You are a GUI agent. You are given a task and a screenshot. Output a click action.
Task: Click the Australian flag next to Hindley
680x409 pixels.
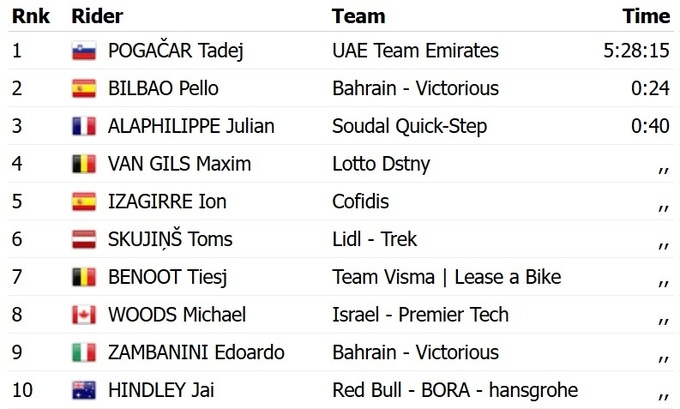coord(84,390)
